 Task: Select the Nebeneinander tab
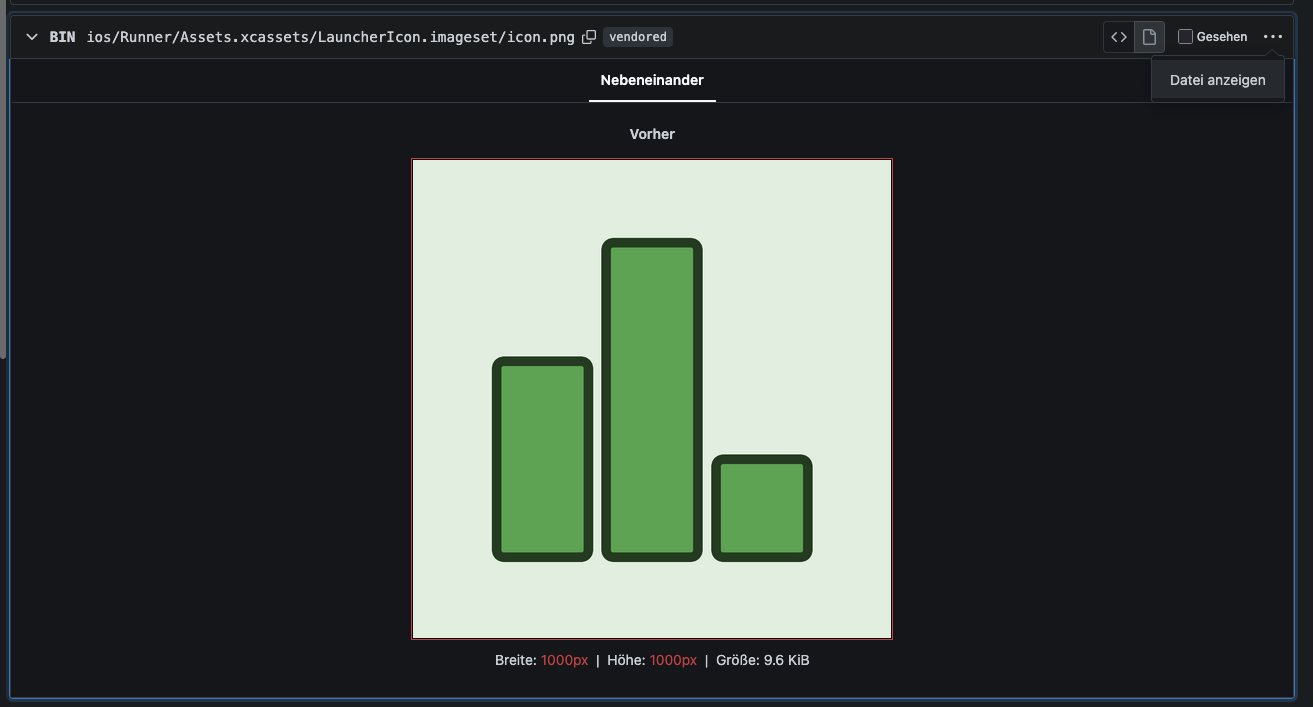coord(652,80)
